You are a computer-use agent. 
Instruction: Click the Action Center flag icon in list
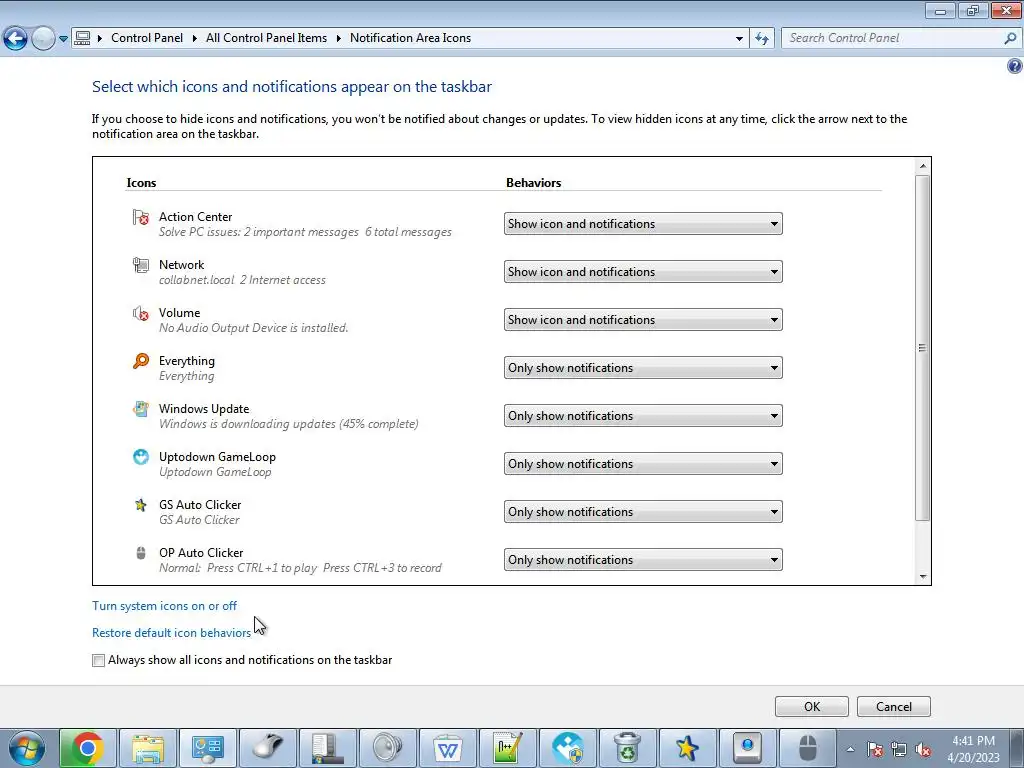tap(140, 217)
